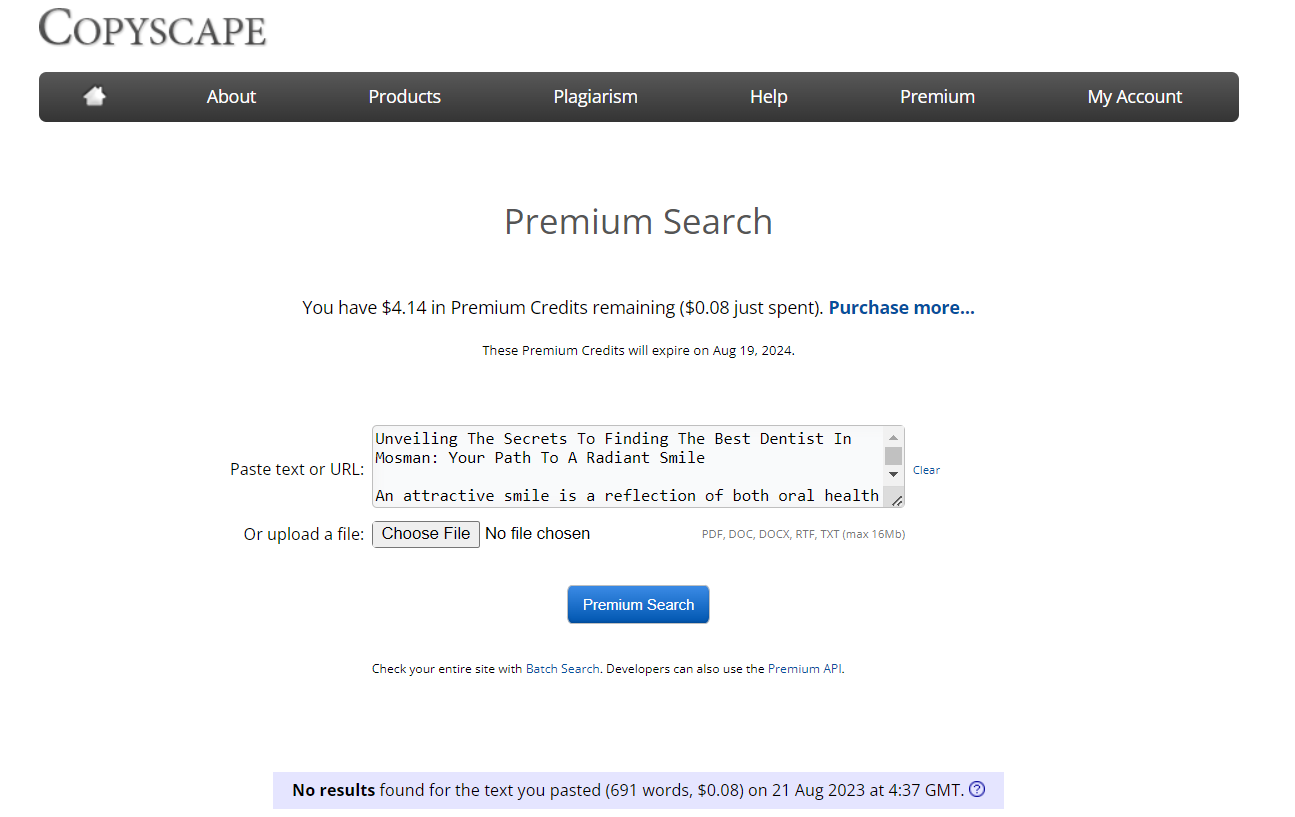Click the Copyscape logo
1295x817 pixels.
153,27
